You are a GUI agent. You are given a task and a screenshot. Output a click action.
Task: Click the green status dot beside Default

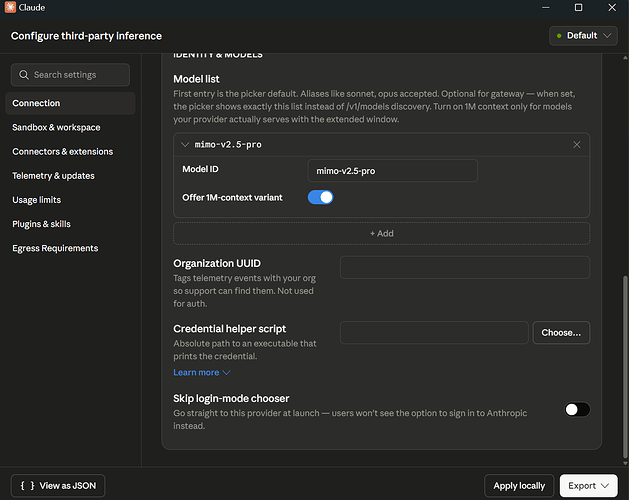(558, 36)
